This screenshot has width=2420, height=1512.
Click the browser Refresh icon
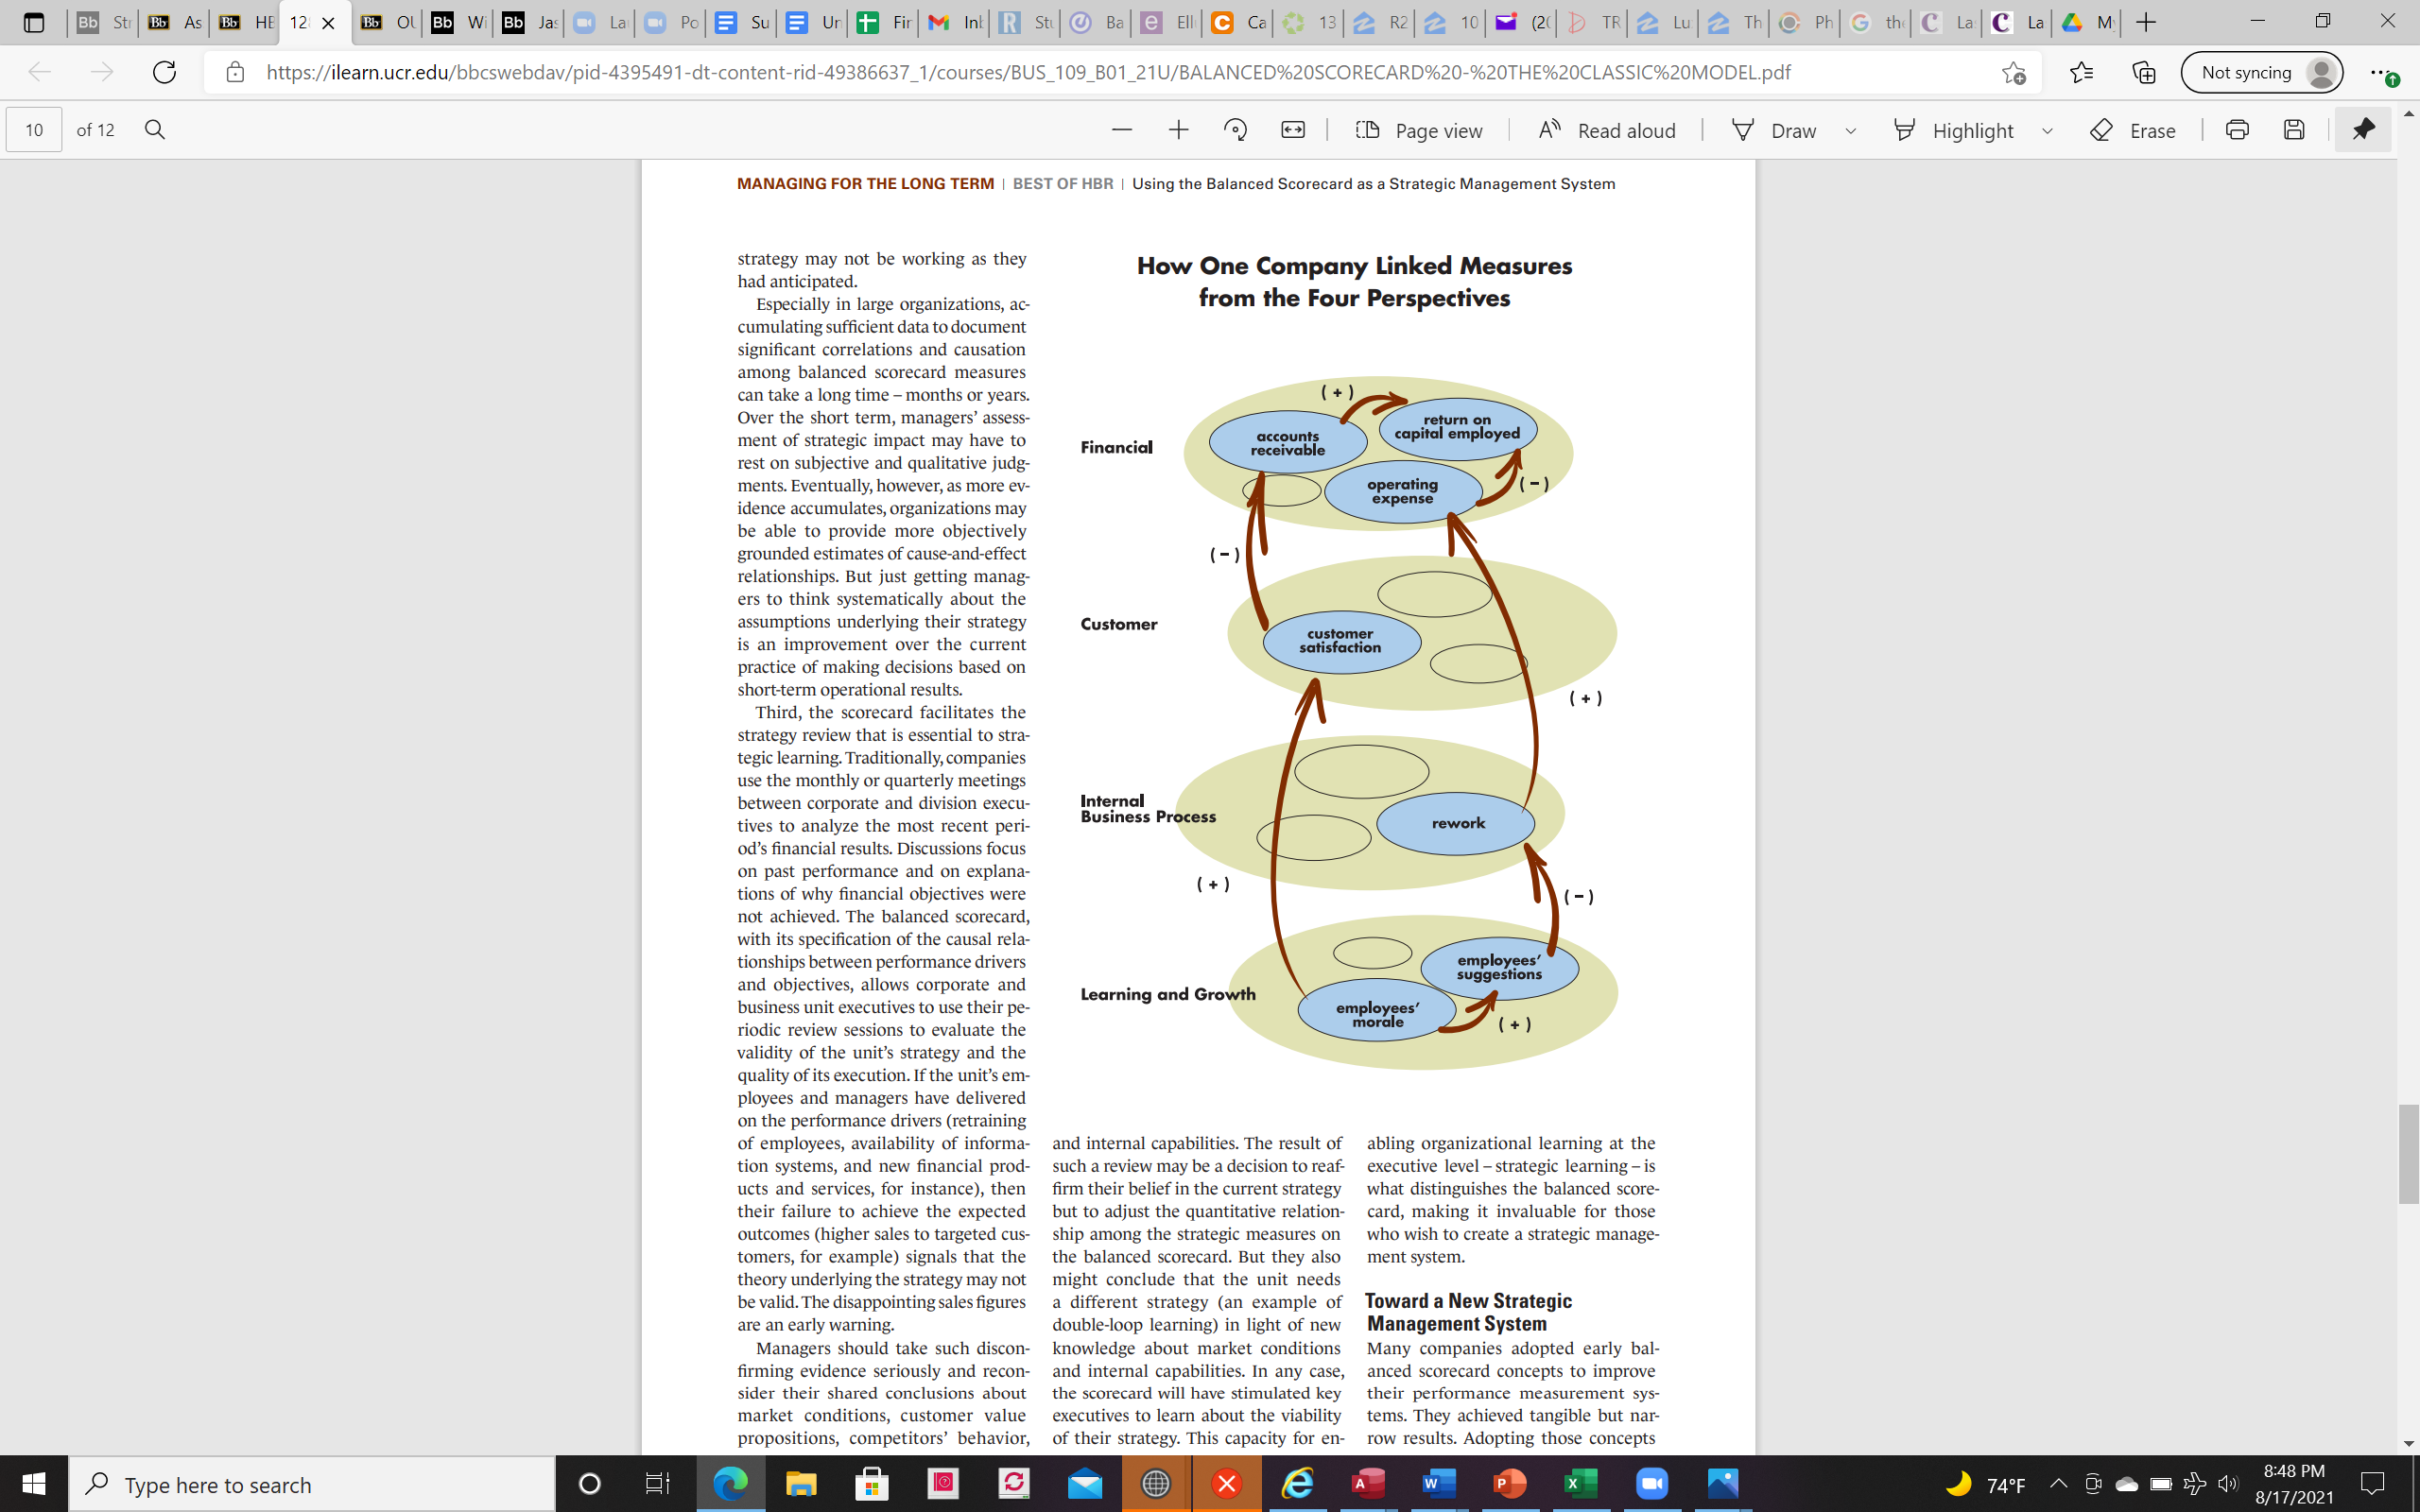(x=165, y=72)
